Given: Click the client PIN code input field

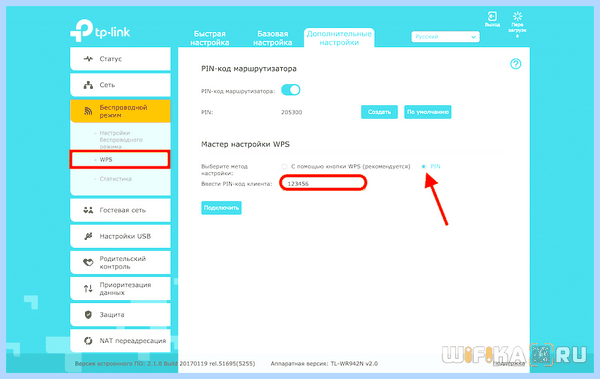Looking at the screenshot, I should [x=323, y=183].
